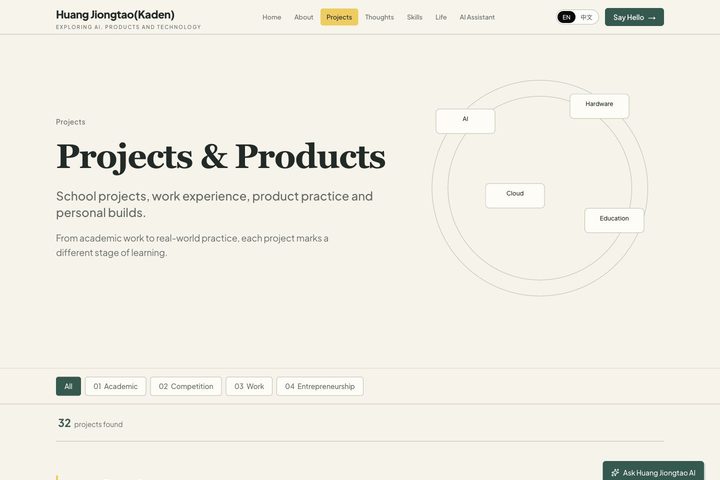The height and width of the screenshot is (480, 720).
Task: Click the Say Hello button
Action: 634,17
